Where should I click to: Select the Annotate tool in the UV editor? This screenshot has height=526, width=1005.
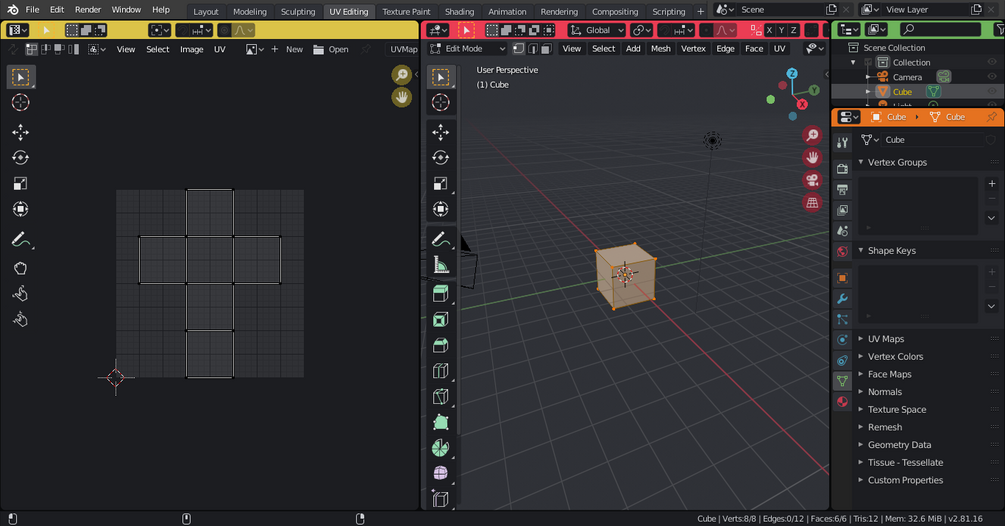coord(21,240)
